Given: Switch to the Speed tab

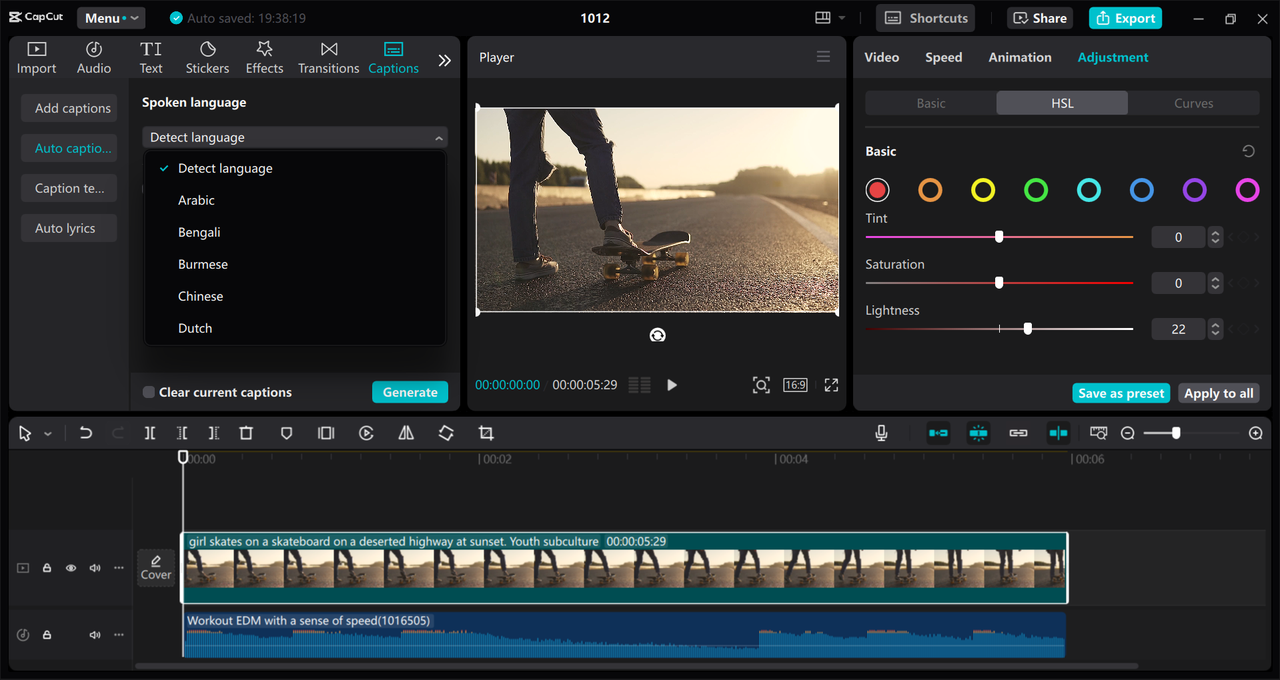Looking at the screenshot, I should click(943, 57).
